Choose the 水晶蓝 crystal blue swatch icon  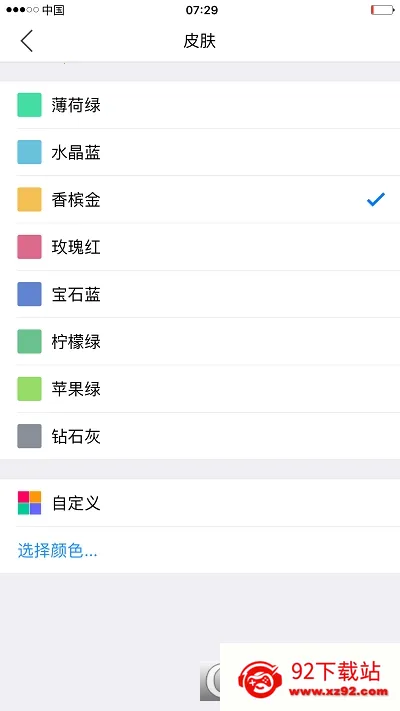tap(29, 152)
